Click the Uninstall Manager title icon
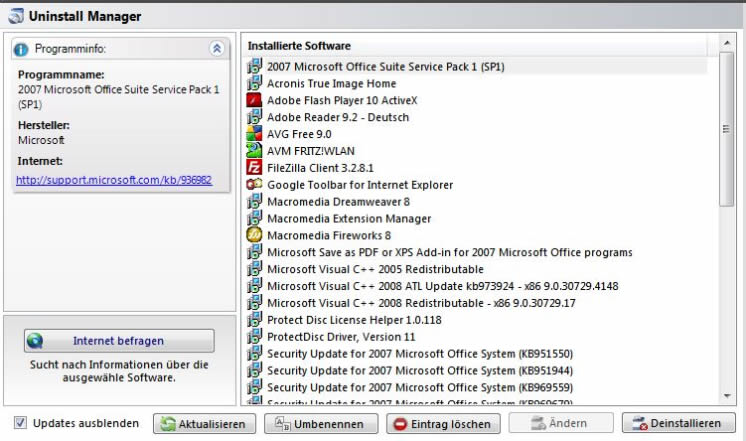Viewport: 746px width, 441px height. pos(15,16)
